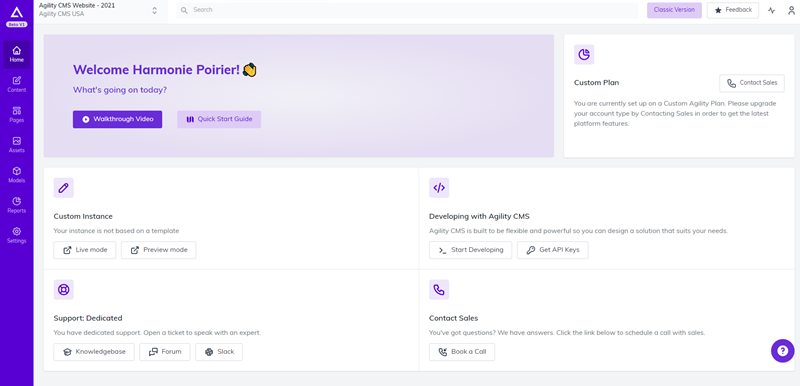Open the help question mark bubble
Image resolution: width=800 pixels, height=386 pixels.
click(x=783, y=351)
